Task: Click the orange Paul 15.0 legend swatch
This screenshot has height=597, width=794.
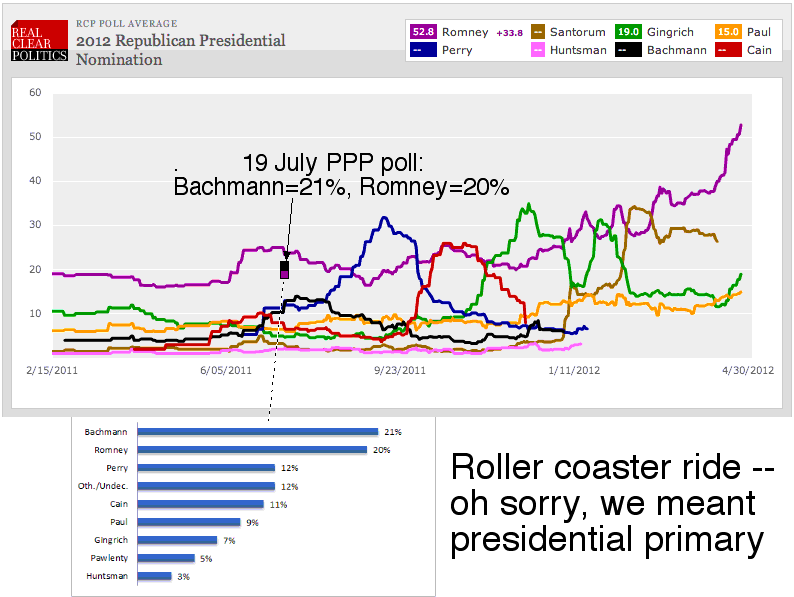Action: point(727,32)
